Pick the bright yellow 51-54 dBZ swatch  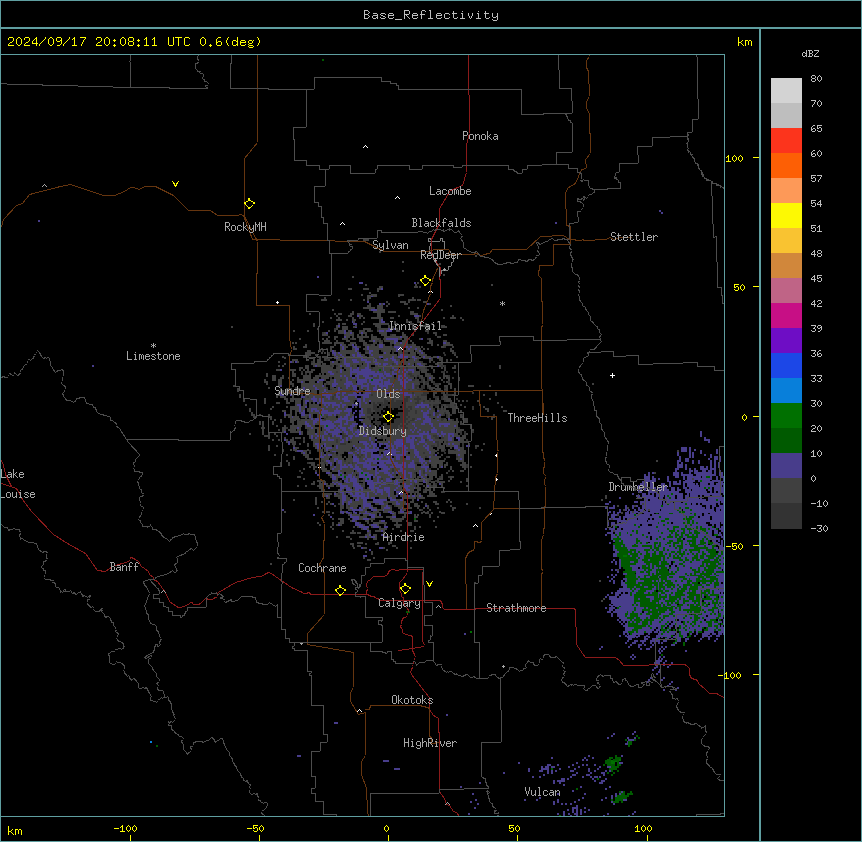click(786, 215)
